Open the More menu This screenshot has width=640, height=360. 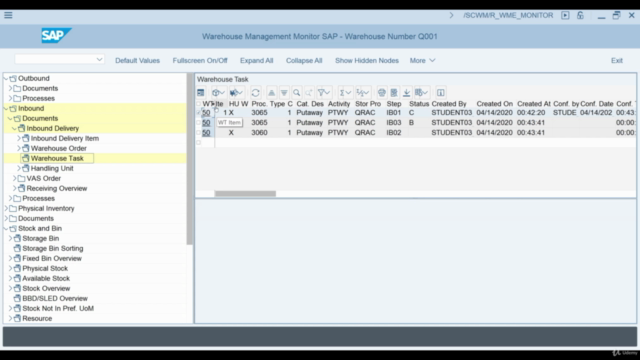click(422, 60)
